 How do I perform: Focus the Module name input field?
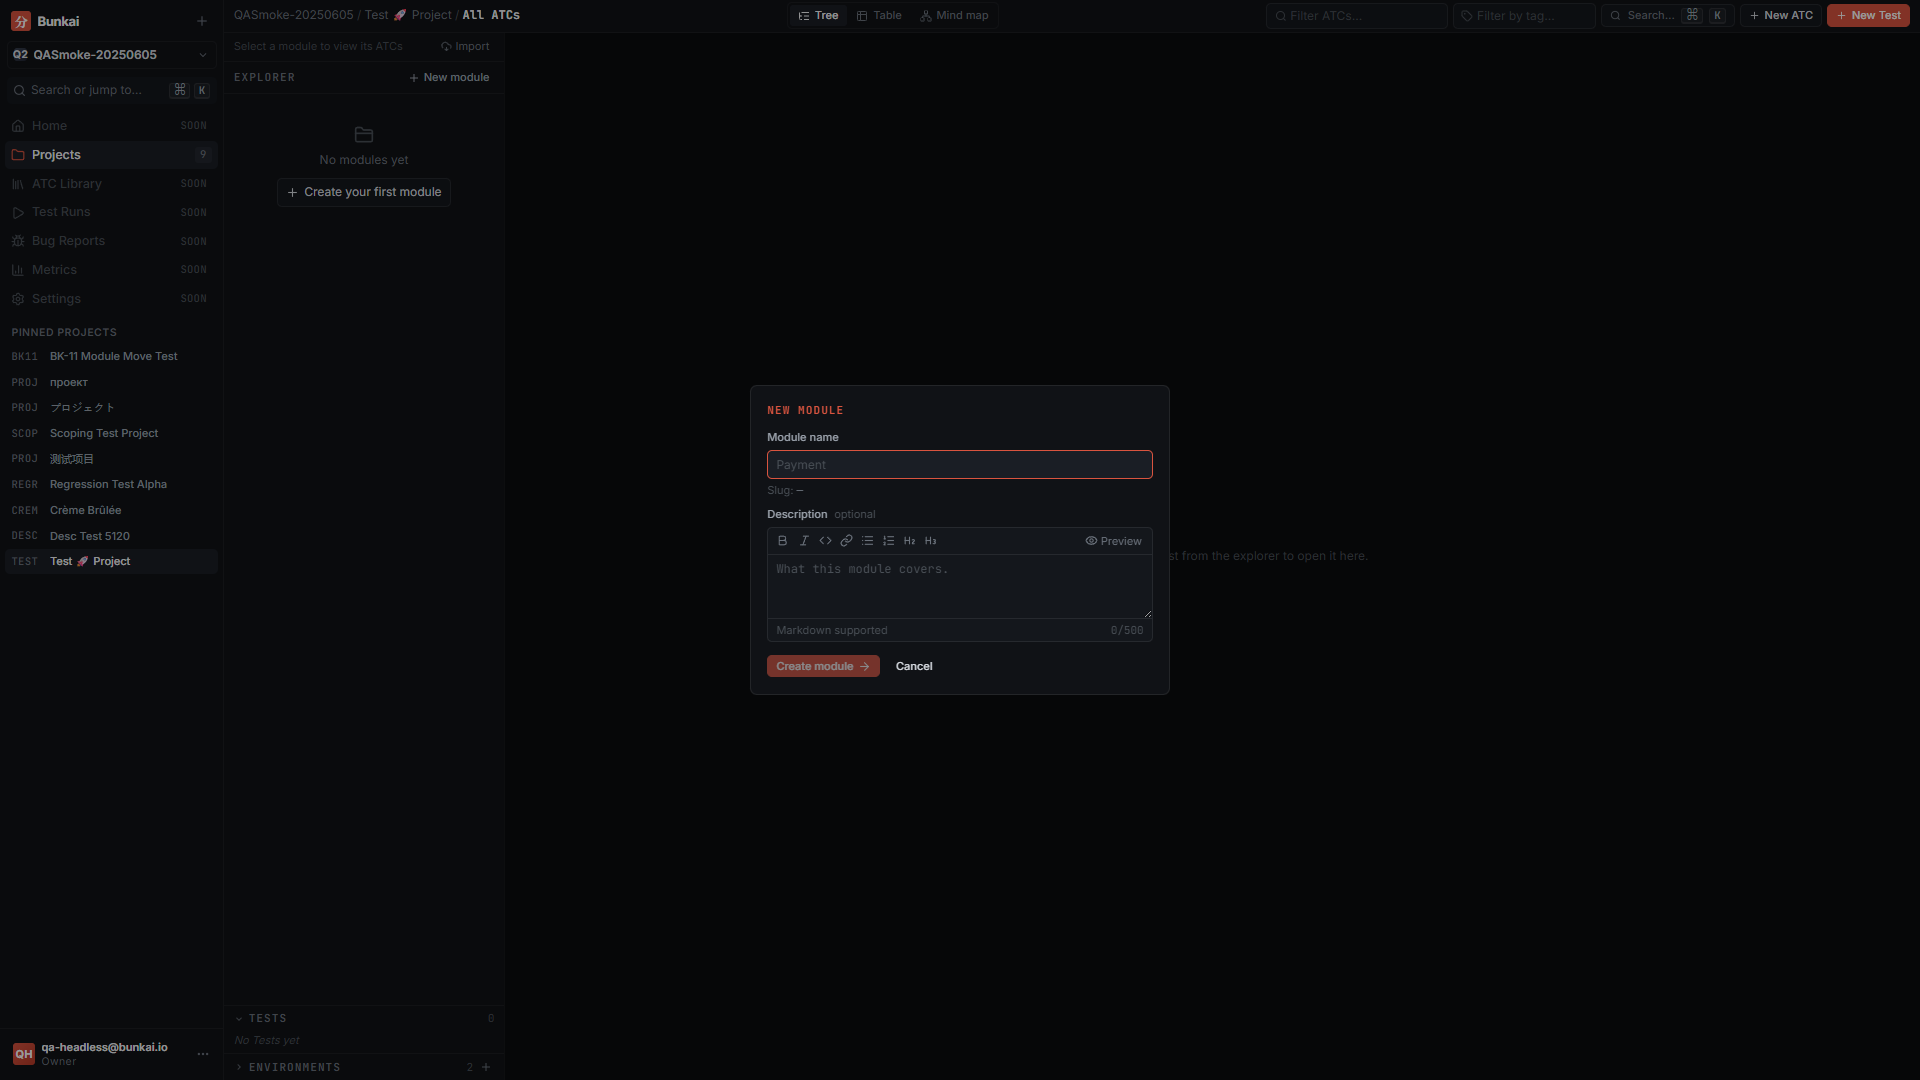[959, 465]
